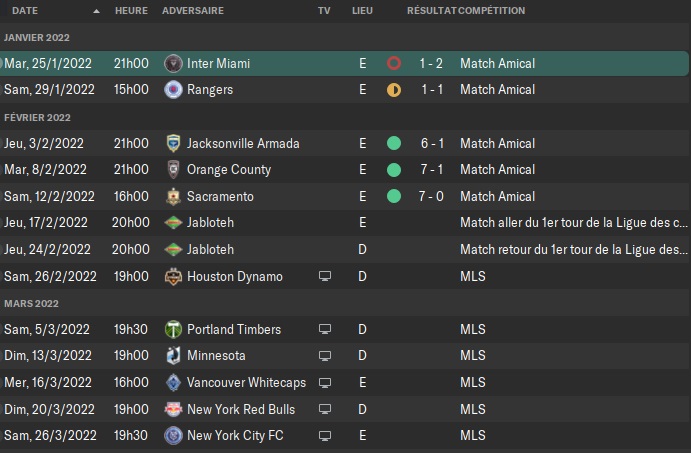
Task: Click the Résultat column header
Action: pos(431,11)
